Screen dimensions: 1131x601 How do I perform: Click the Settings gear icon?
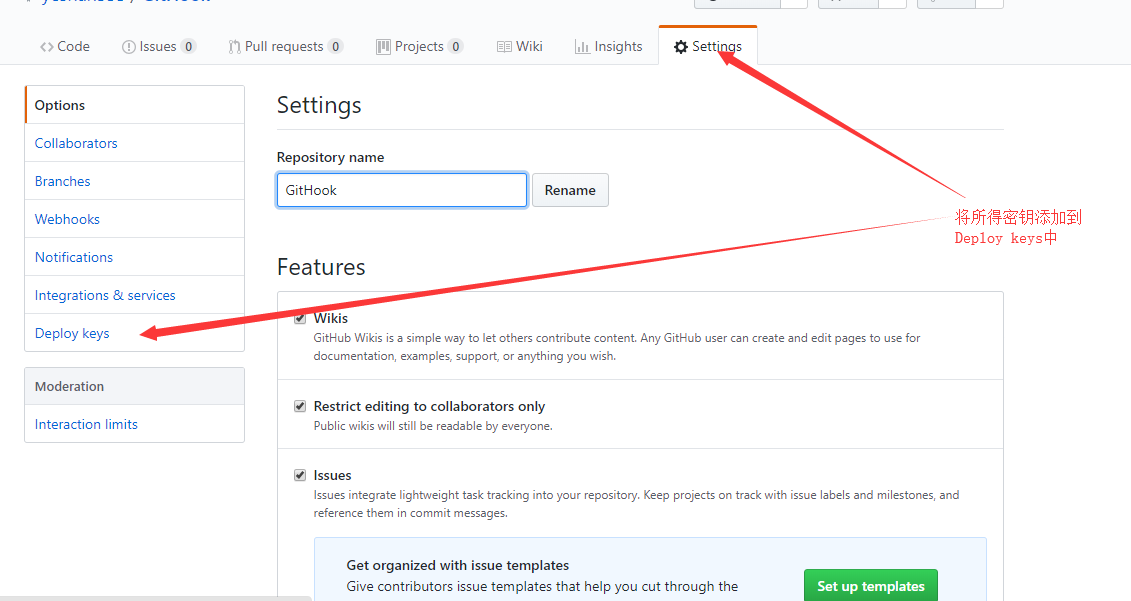click(680, 47)
